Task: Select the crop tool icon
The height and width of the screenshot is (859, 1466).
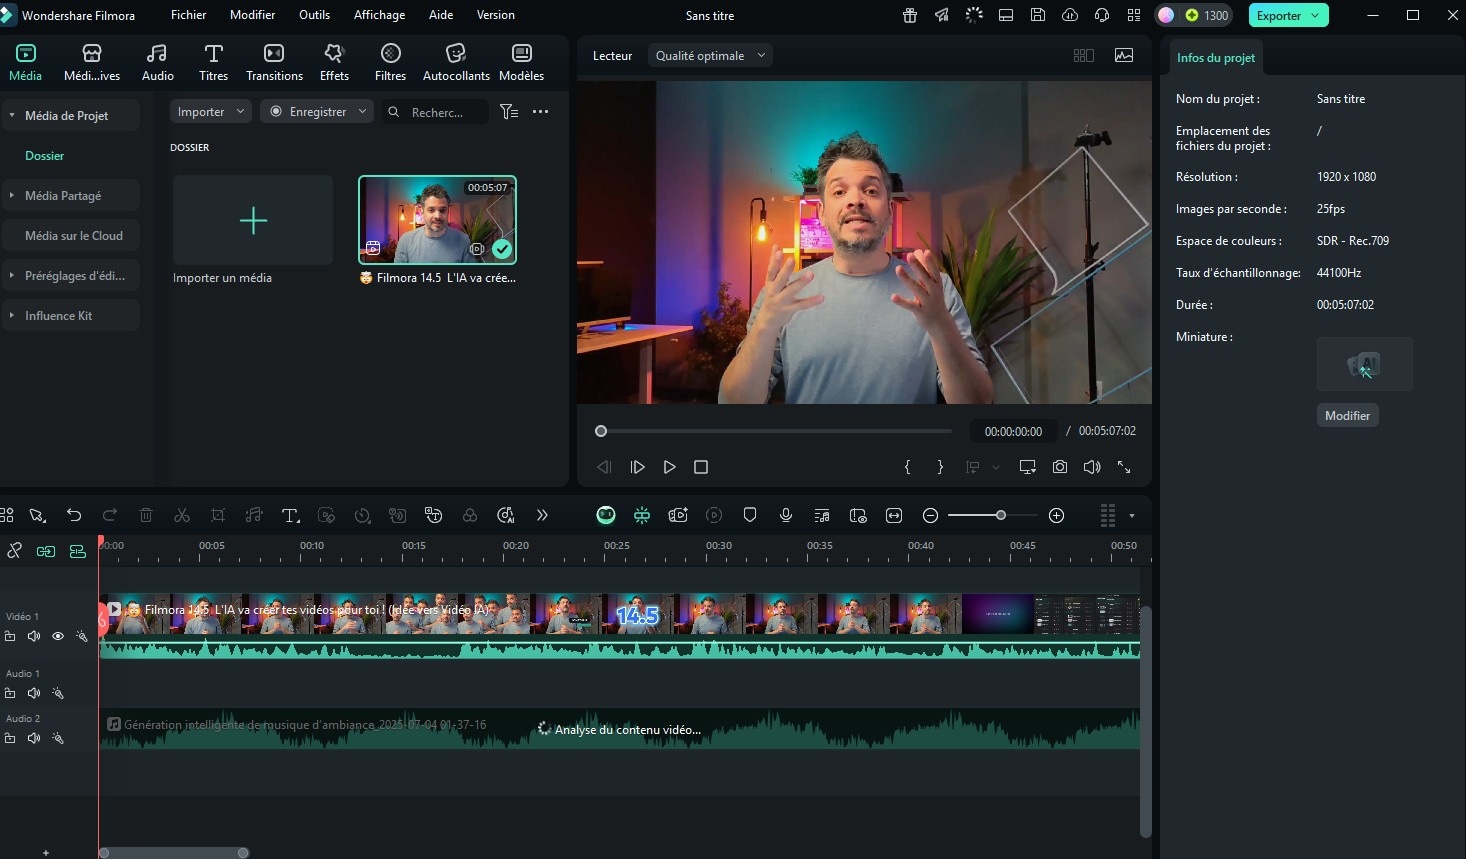Action: tap(218, 515)
